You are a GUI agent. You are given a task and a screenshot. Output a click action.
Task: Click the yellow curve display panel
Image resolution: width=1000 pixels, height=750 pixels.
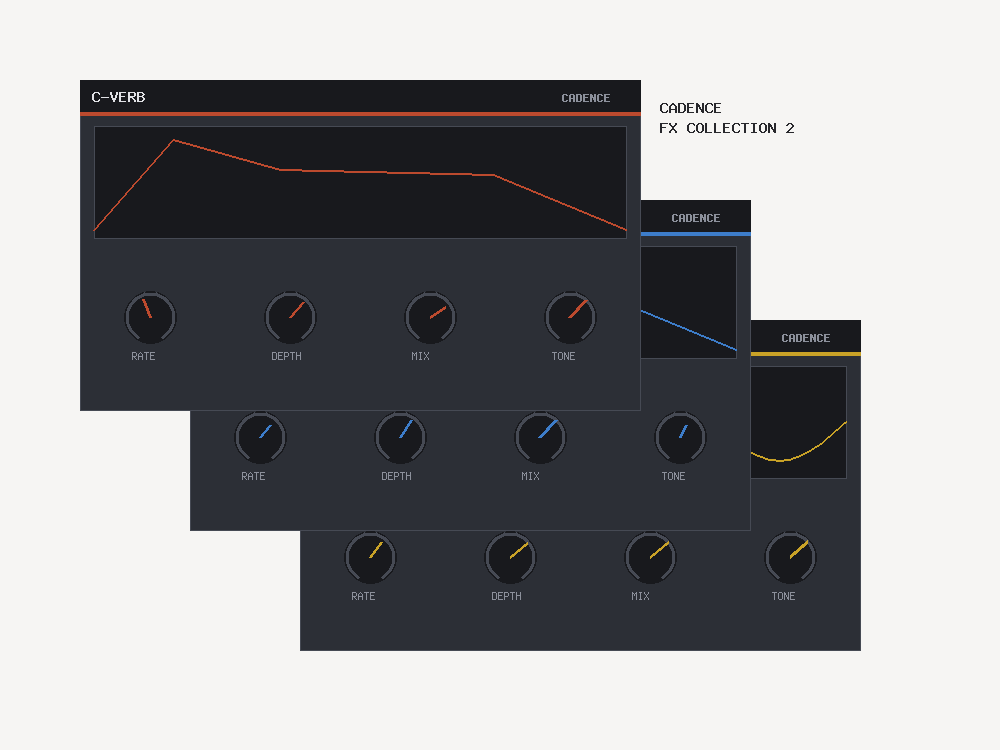tap(798, 422)
